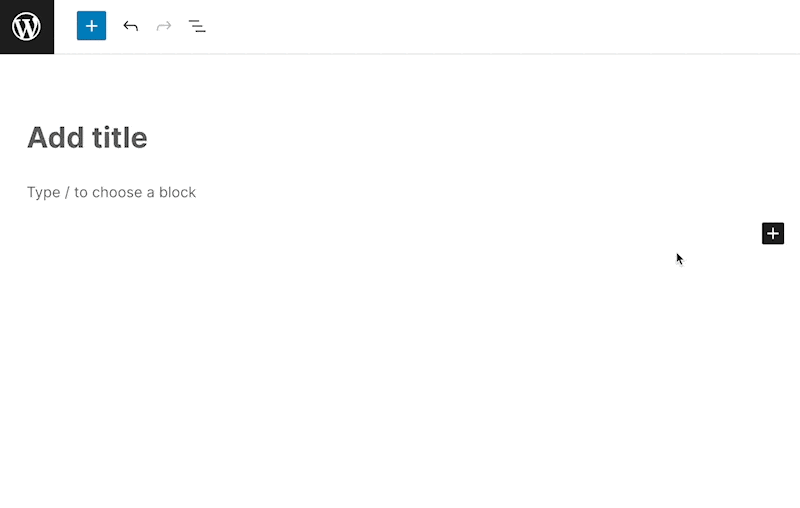
Task: Click the Redo arrow icon
Action: pyautogui.click(x=164, y=26)
